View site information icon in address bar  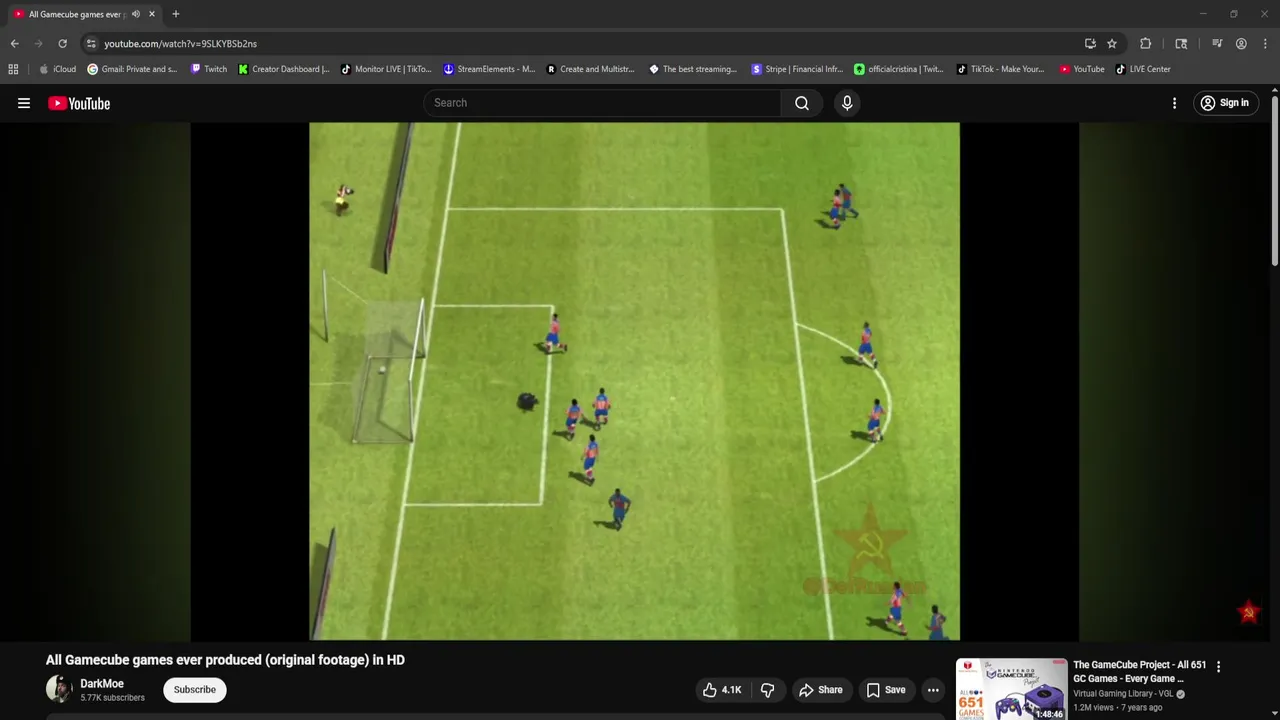point(91,44)
